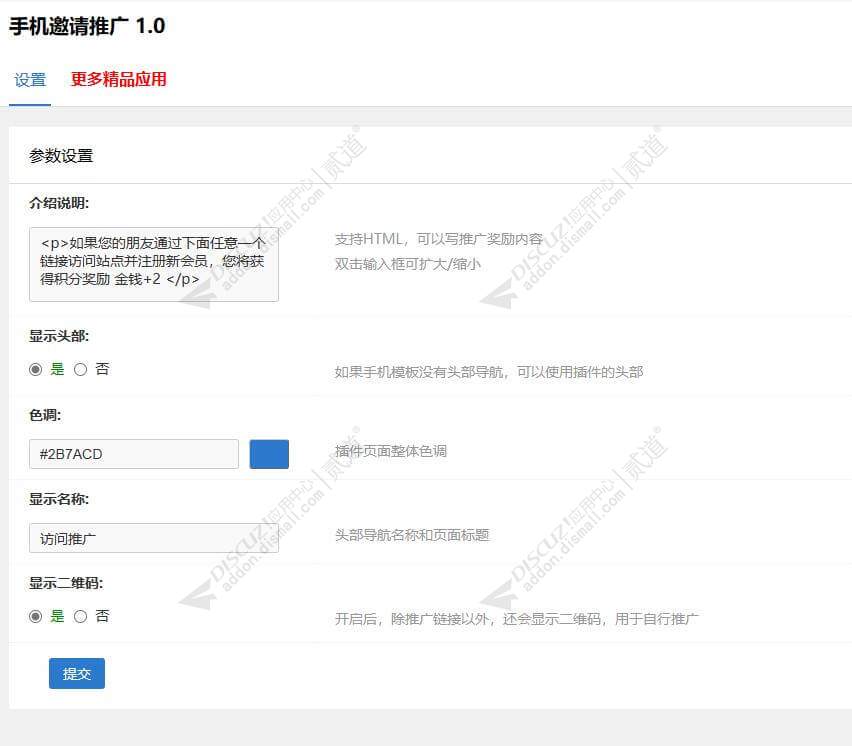Click the 显示二维码: label

tap(66, 583)
